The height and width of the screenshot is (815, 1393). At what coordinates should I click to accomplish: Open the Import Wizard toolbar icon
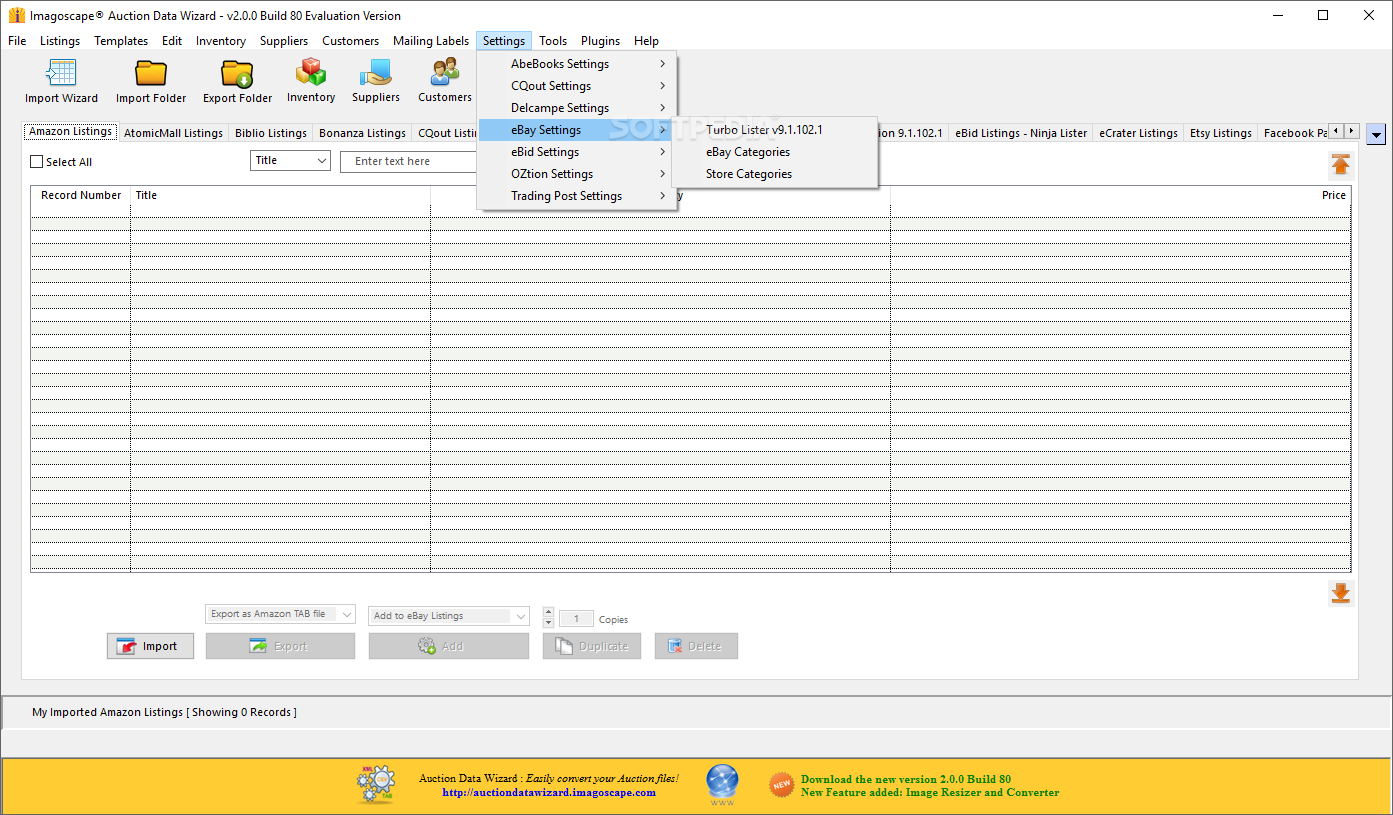62,81
